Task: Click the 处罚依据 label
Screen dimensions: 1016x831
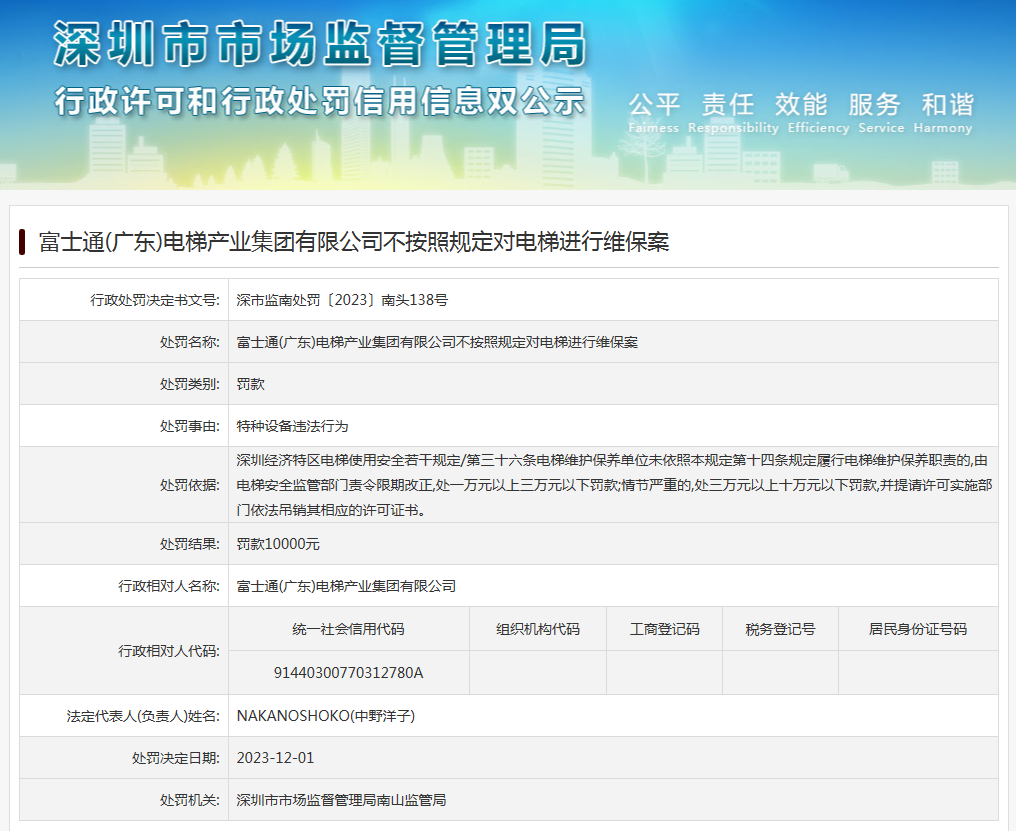Action: tap(190, 486)
